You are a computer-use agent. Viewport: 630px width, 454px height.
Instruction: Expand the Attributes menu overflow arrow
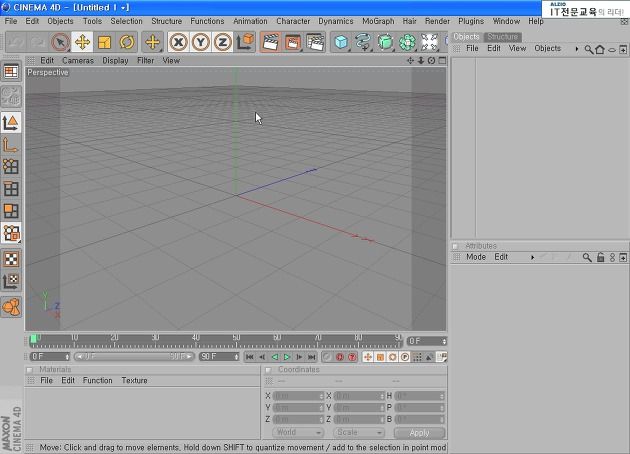532,257
